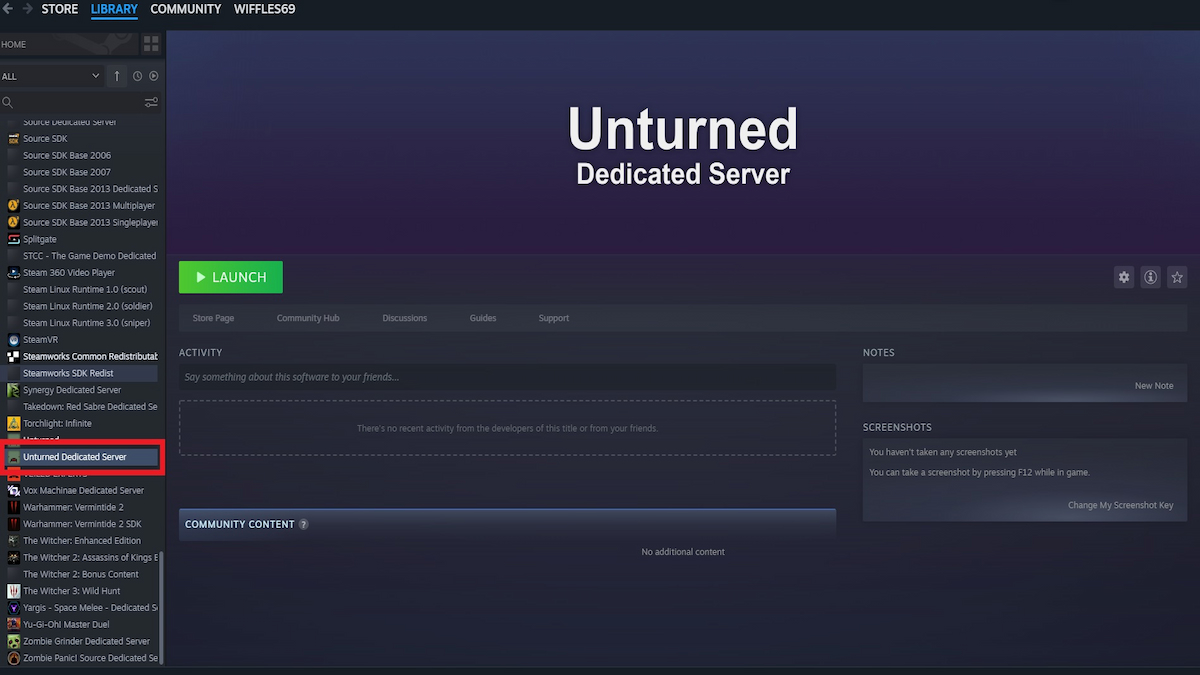Switch to collections grid view icon
Viewport: 1200px width, 675px height.
point(151,44)
